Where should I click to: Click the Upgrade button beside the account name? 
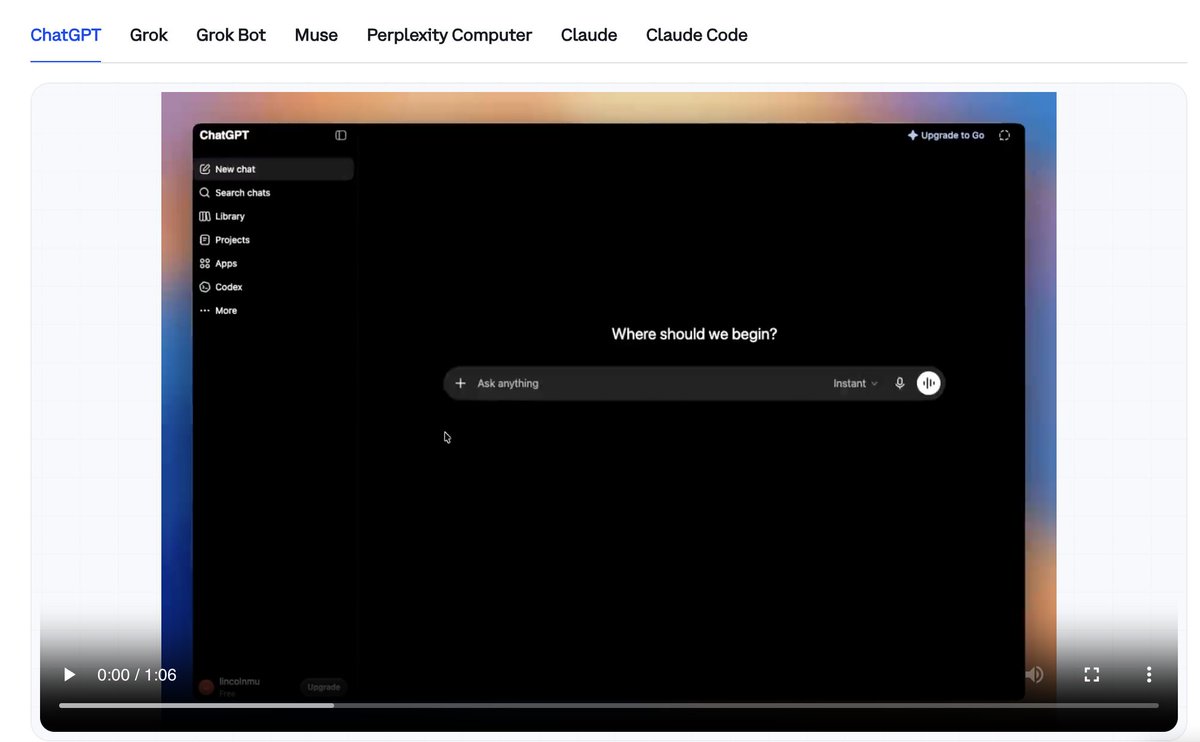324,687
